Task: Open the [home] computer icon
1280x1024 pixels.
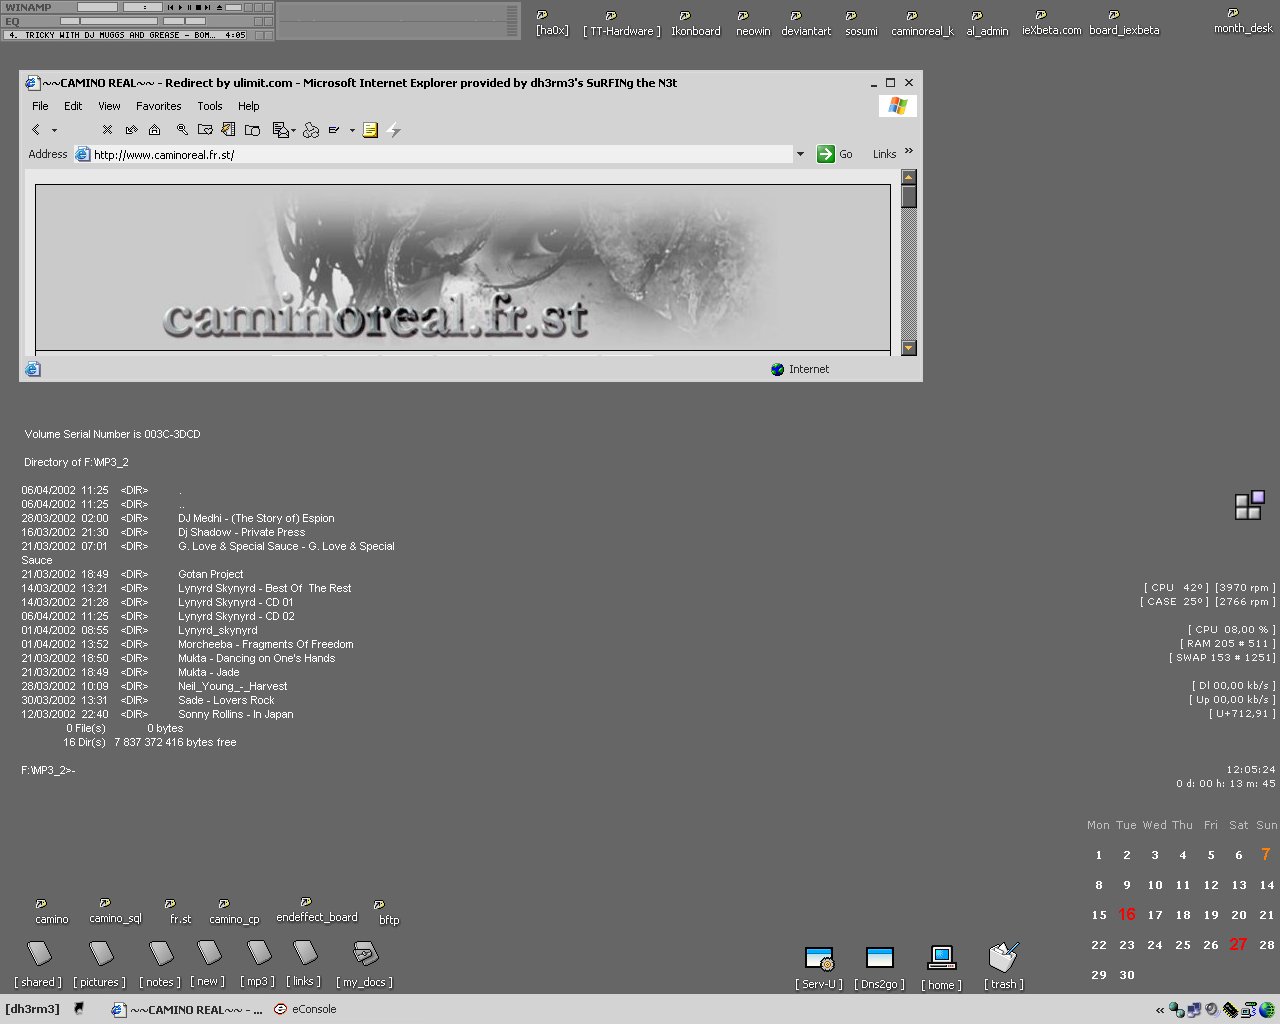Action: [x=941, y=968]
